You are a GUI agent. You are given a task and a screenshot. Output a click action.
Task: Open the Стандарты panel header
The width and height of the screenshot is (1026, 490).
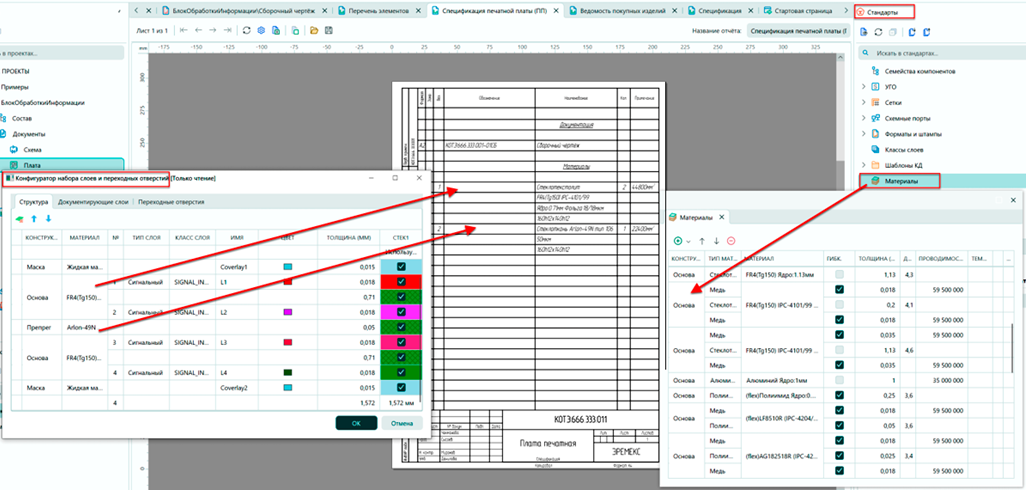(x=885, y=12)
